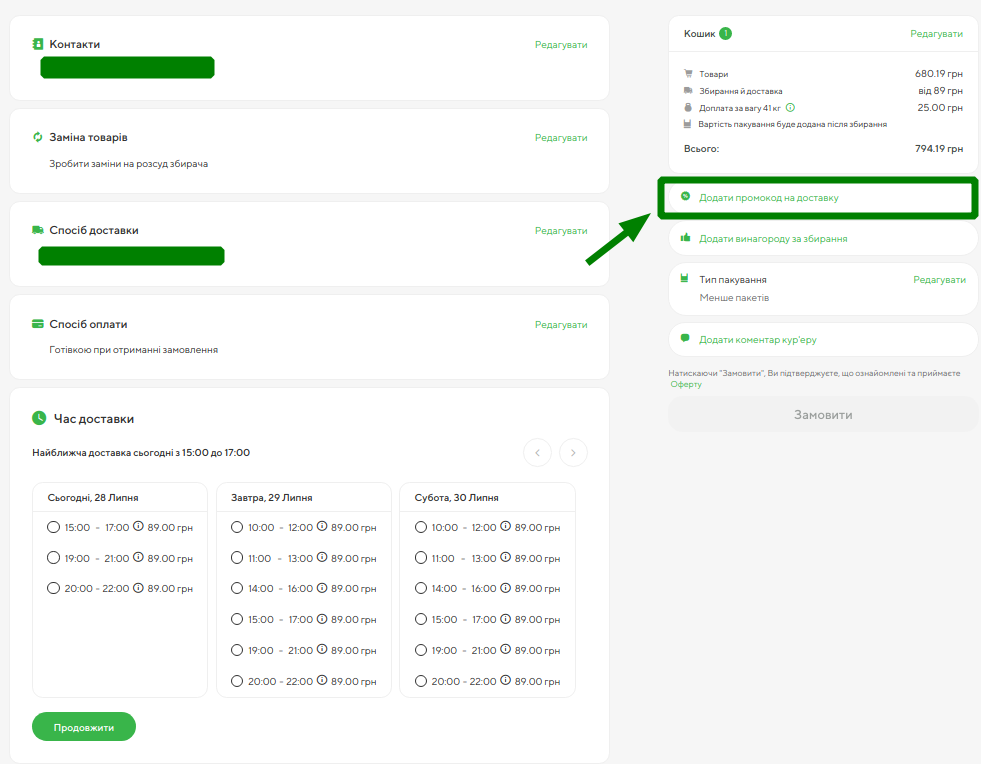Pick Saturday's 20:00 - 22:00 delivery slot
The height and width of the screenshot is (764, 981).
(x=420, y=681)
